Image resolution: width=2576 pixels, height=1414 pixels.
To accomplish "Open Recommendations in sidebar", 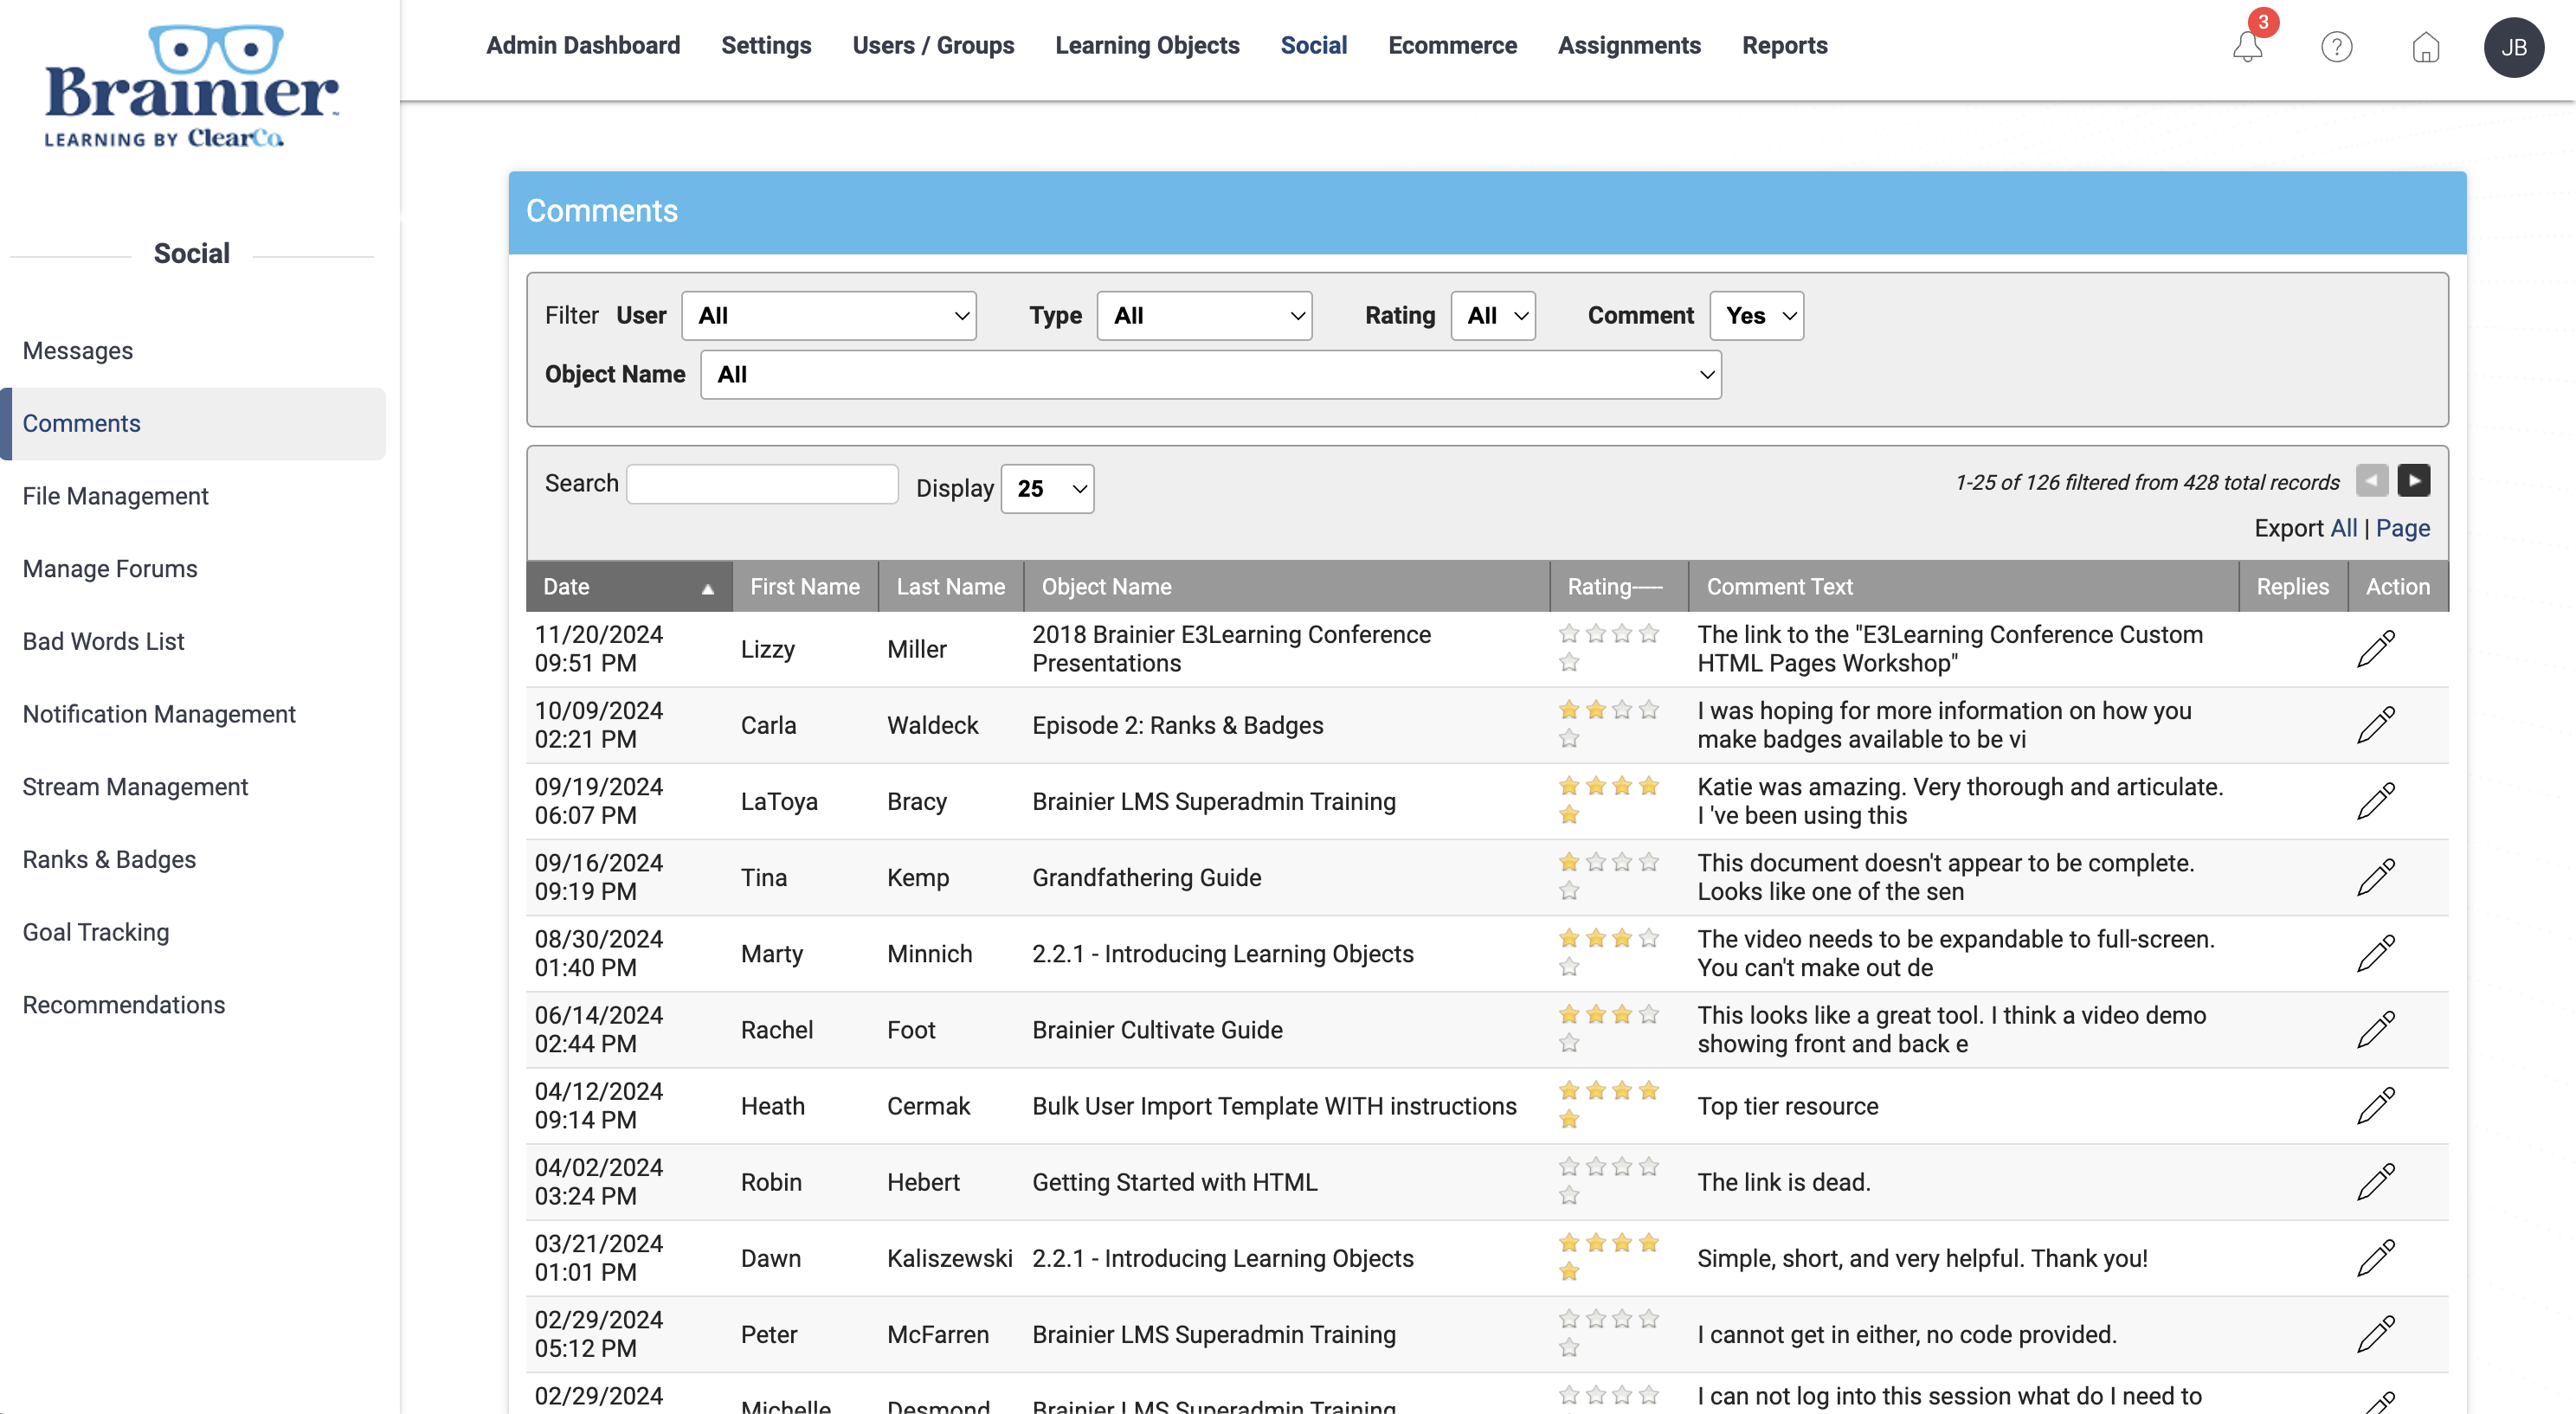I will pyautogui.click(x=124, y=1006).
